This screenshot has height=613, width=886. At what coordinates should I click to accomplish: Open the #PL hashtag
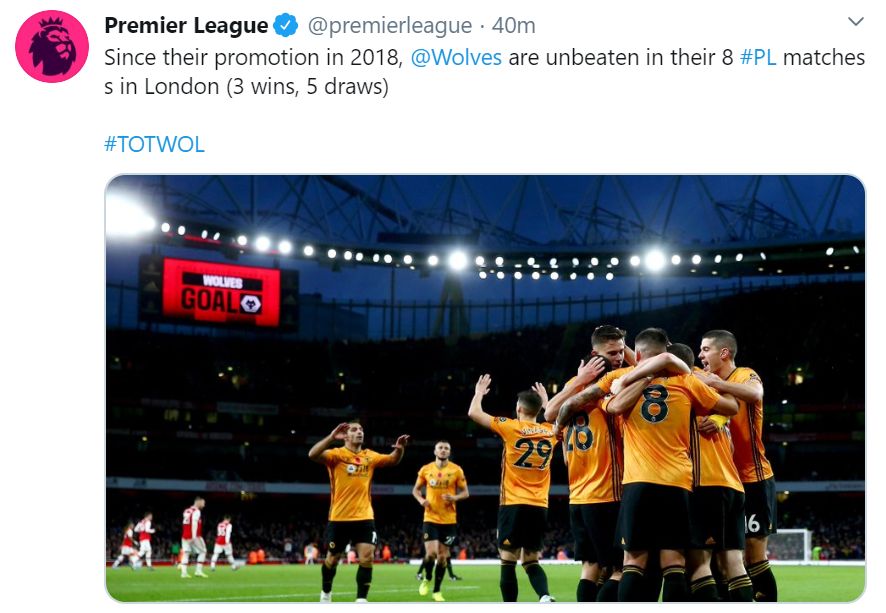pyautogui.click(x=758, y=57)
